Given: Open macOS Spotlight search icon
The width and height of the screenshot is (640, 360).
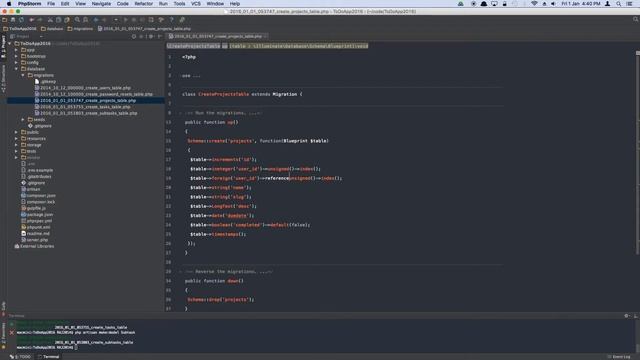Looking at the screenshot, I should [619, 4].
